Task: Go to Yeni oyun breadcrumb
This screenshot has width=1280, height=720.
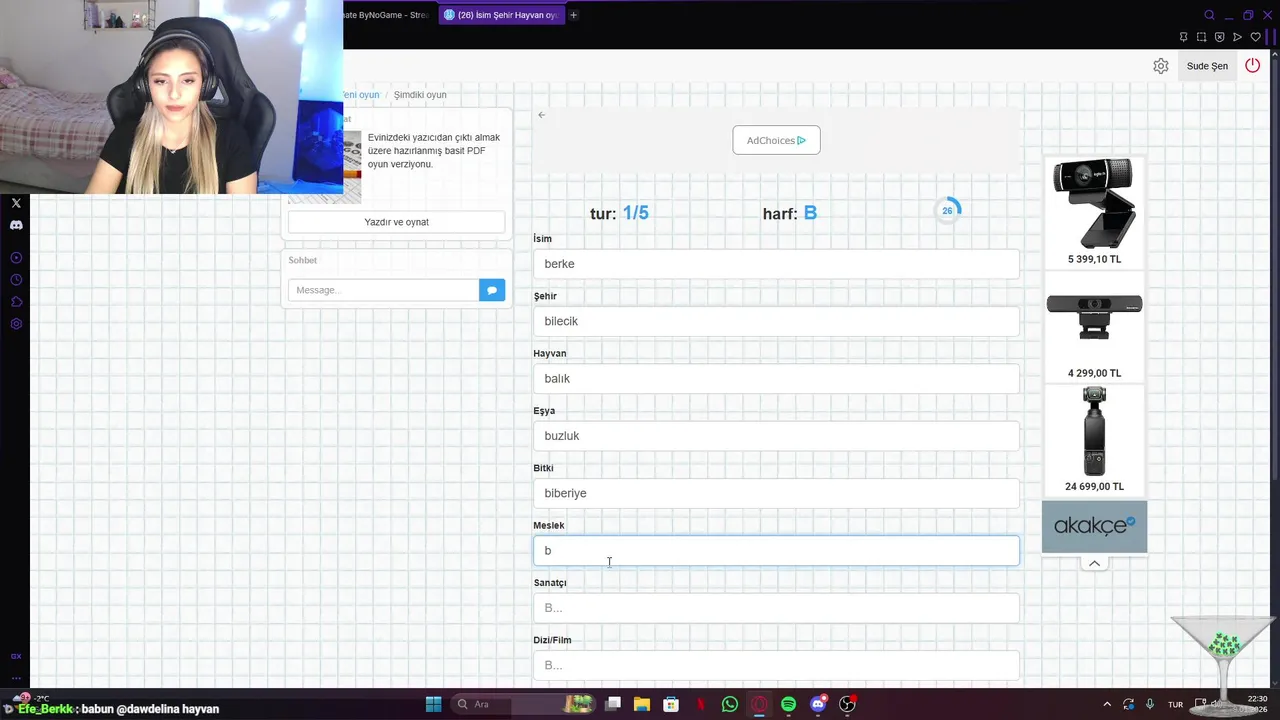Action: point(360,95)
